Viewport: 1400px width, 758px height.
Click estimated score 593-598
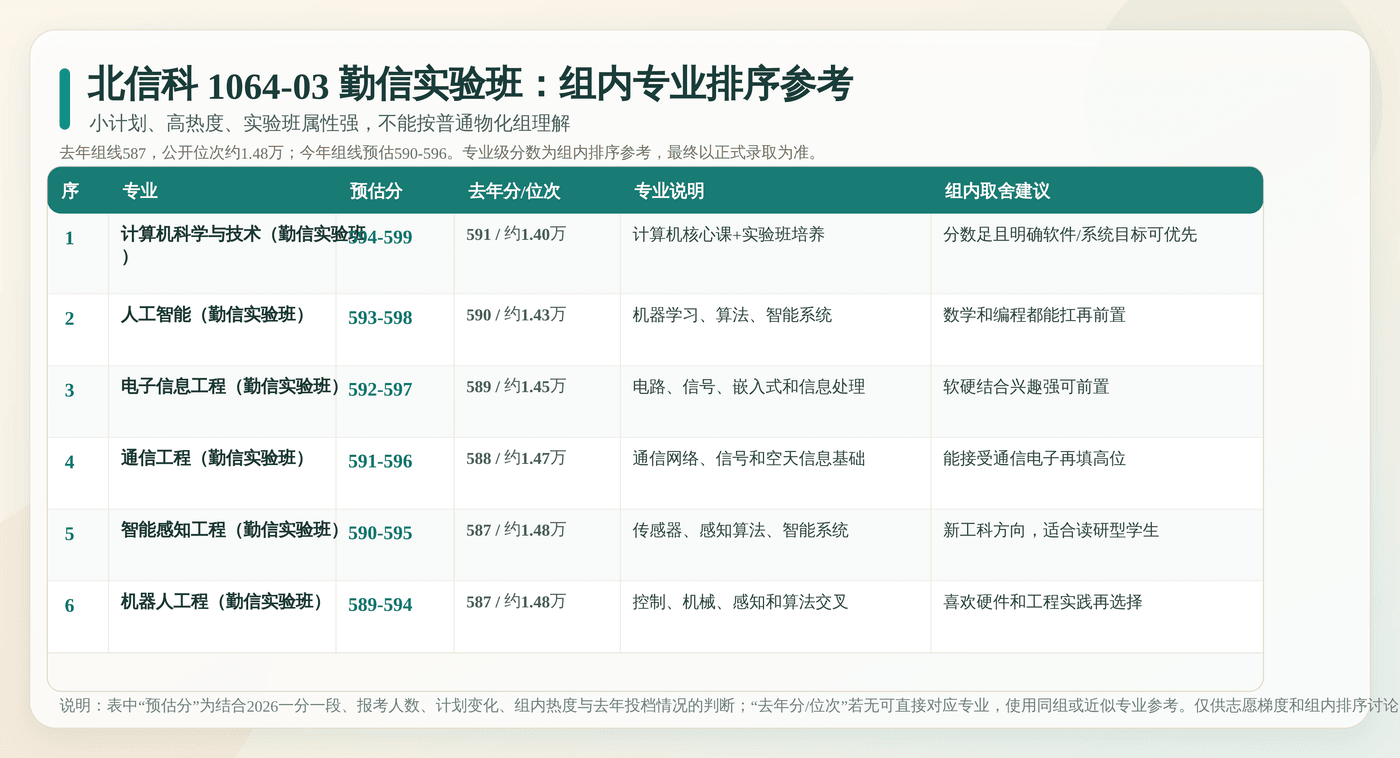(x=380, y=318)
